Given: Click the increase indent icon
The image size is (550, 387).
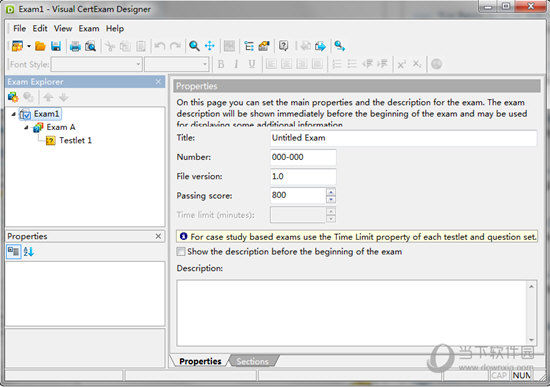Looking at the screenshot, I should 382,64.
